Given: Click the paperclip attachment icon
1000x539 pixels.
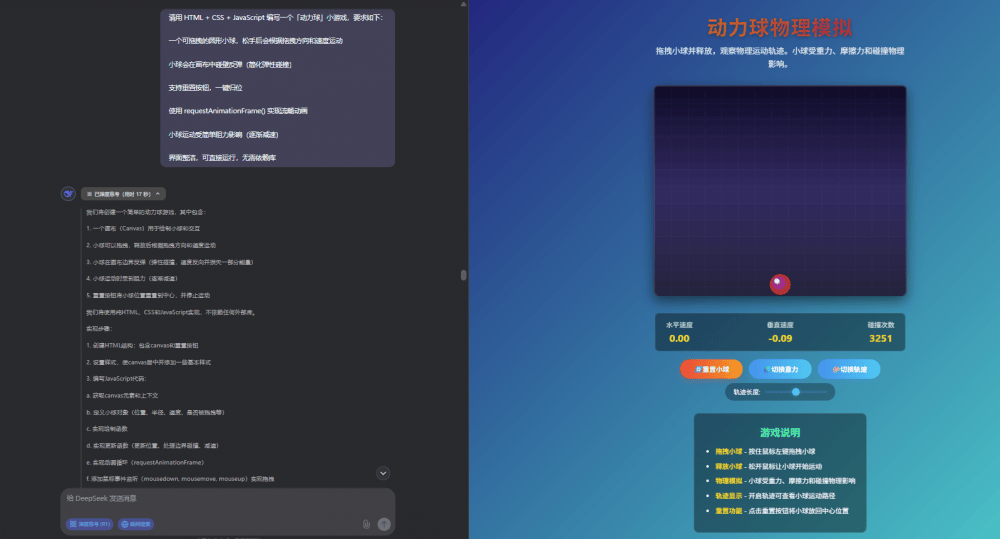Looking at the screenshot, I should (x=366, y=523).
